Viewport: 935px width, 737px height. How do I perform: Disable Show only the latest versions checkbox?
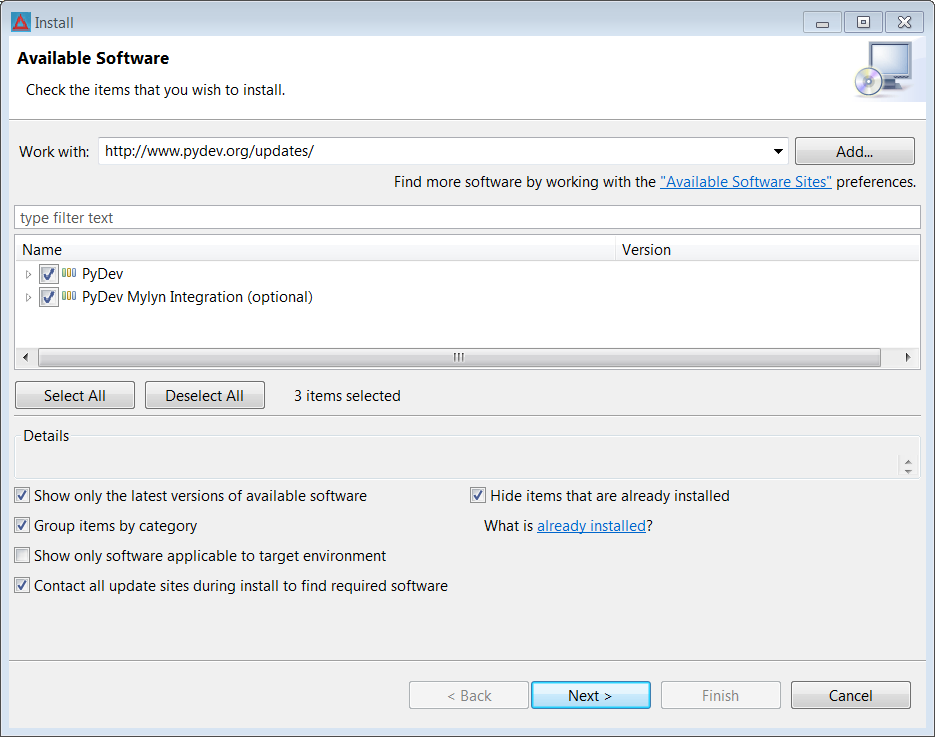point(22,496)
